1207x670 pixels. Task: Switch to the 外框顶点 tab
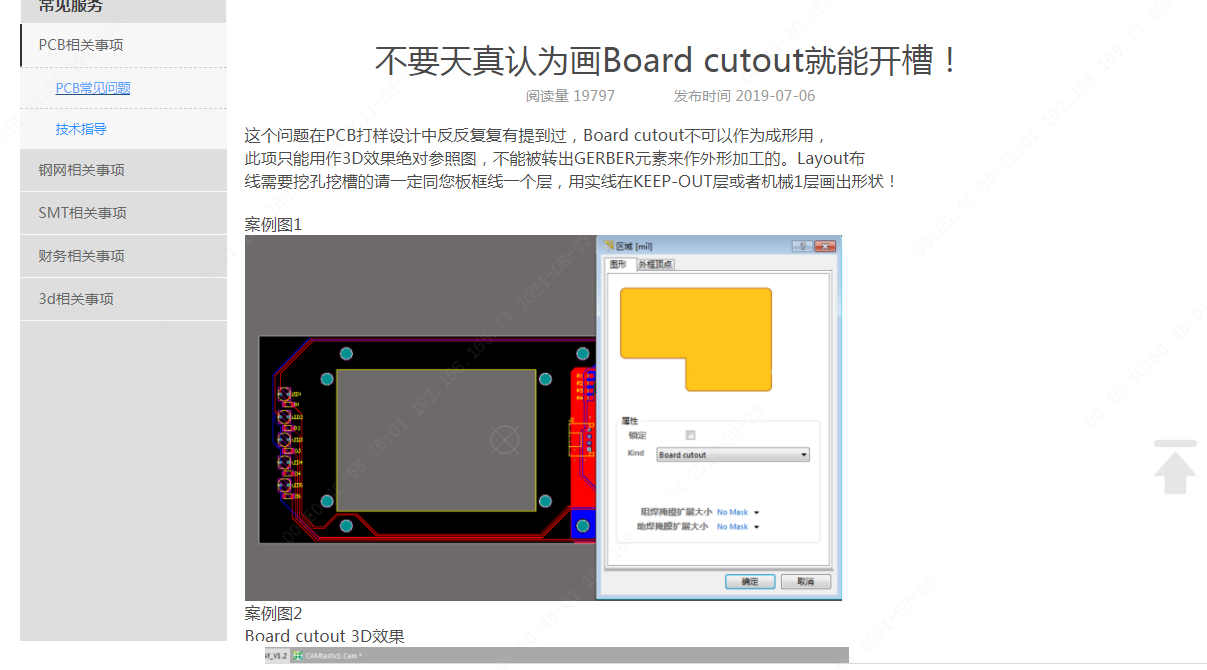655,264
